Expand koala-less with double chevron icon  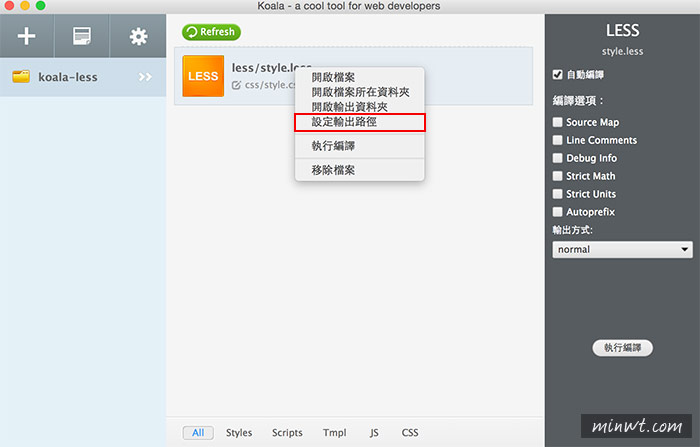pyautogui.click(x=145, y=77)
